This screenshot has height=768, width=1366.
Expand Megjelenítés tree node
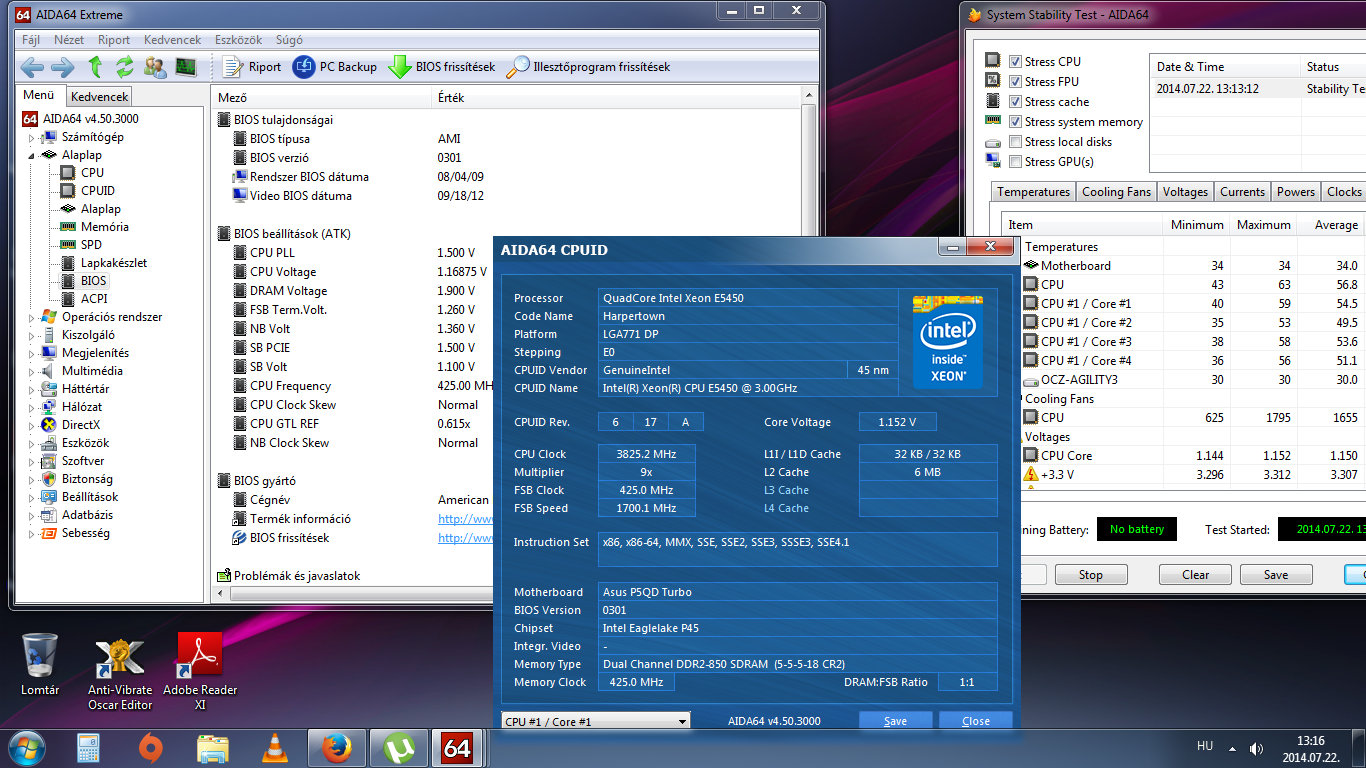[x=31, y=353]
